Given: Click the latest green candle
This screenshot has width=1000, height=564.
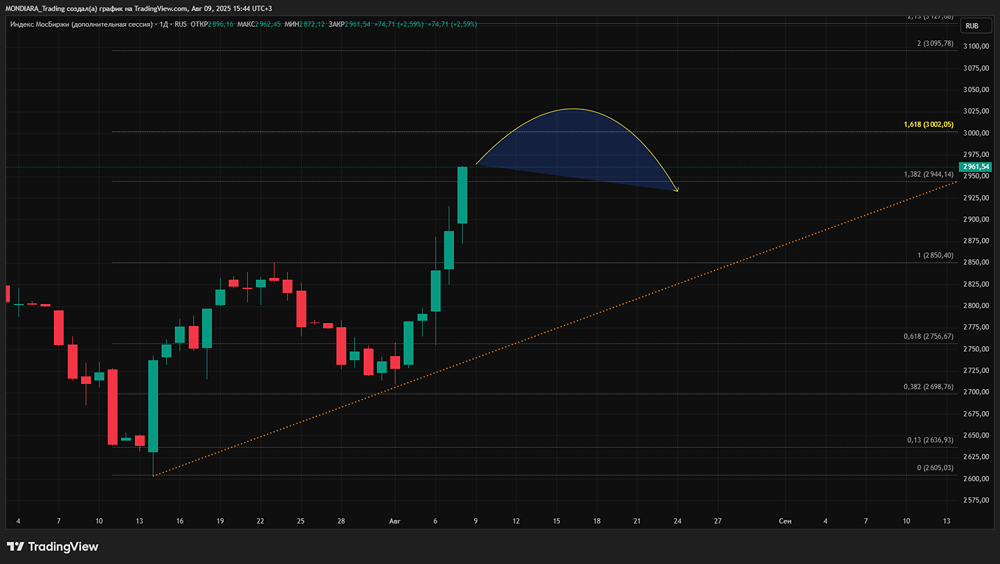Looking at the screenshot, I should [462, 195].
